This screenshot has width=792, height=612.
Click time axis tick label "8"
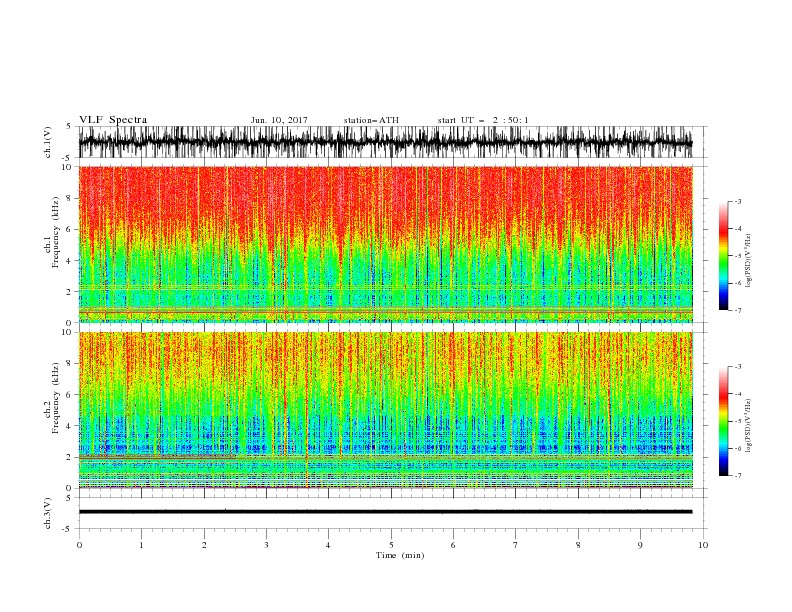(x=578, y=545)
